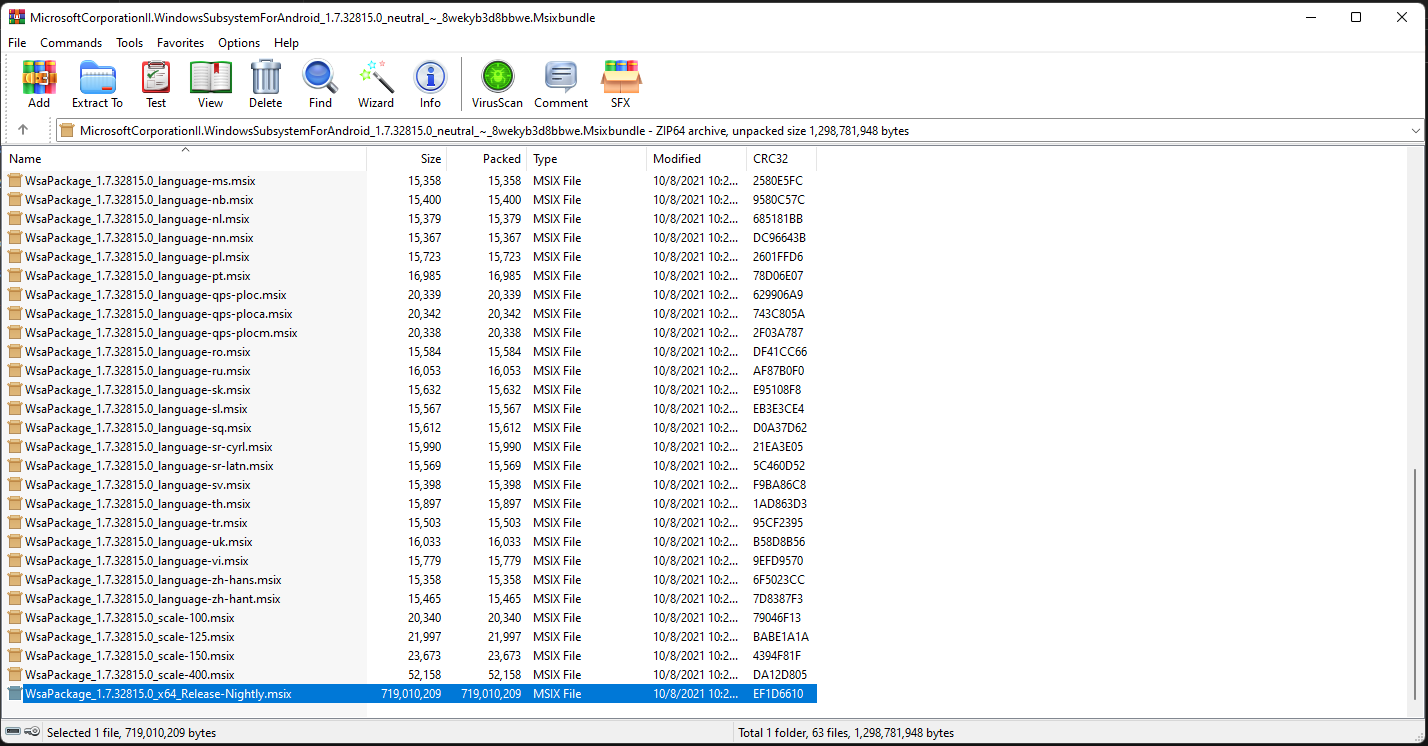Open the Tools menu
This screenshot has height=746, width=1428.
(129, 43)
